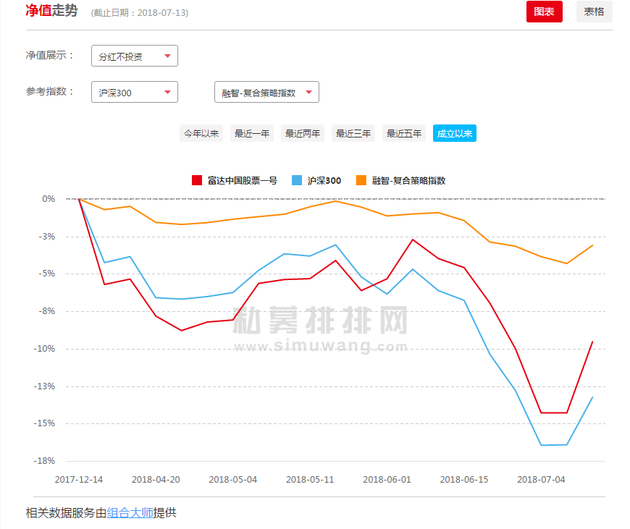Viewport: 630px width, 529px height.
Task: Open the 分红不投资 dropdown
Action: (x=134, y=57)
